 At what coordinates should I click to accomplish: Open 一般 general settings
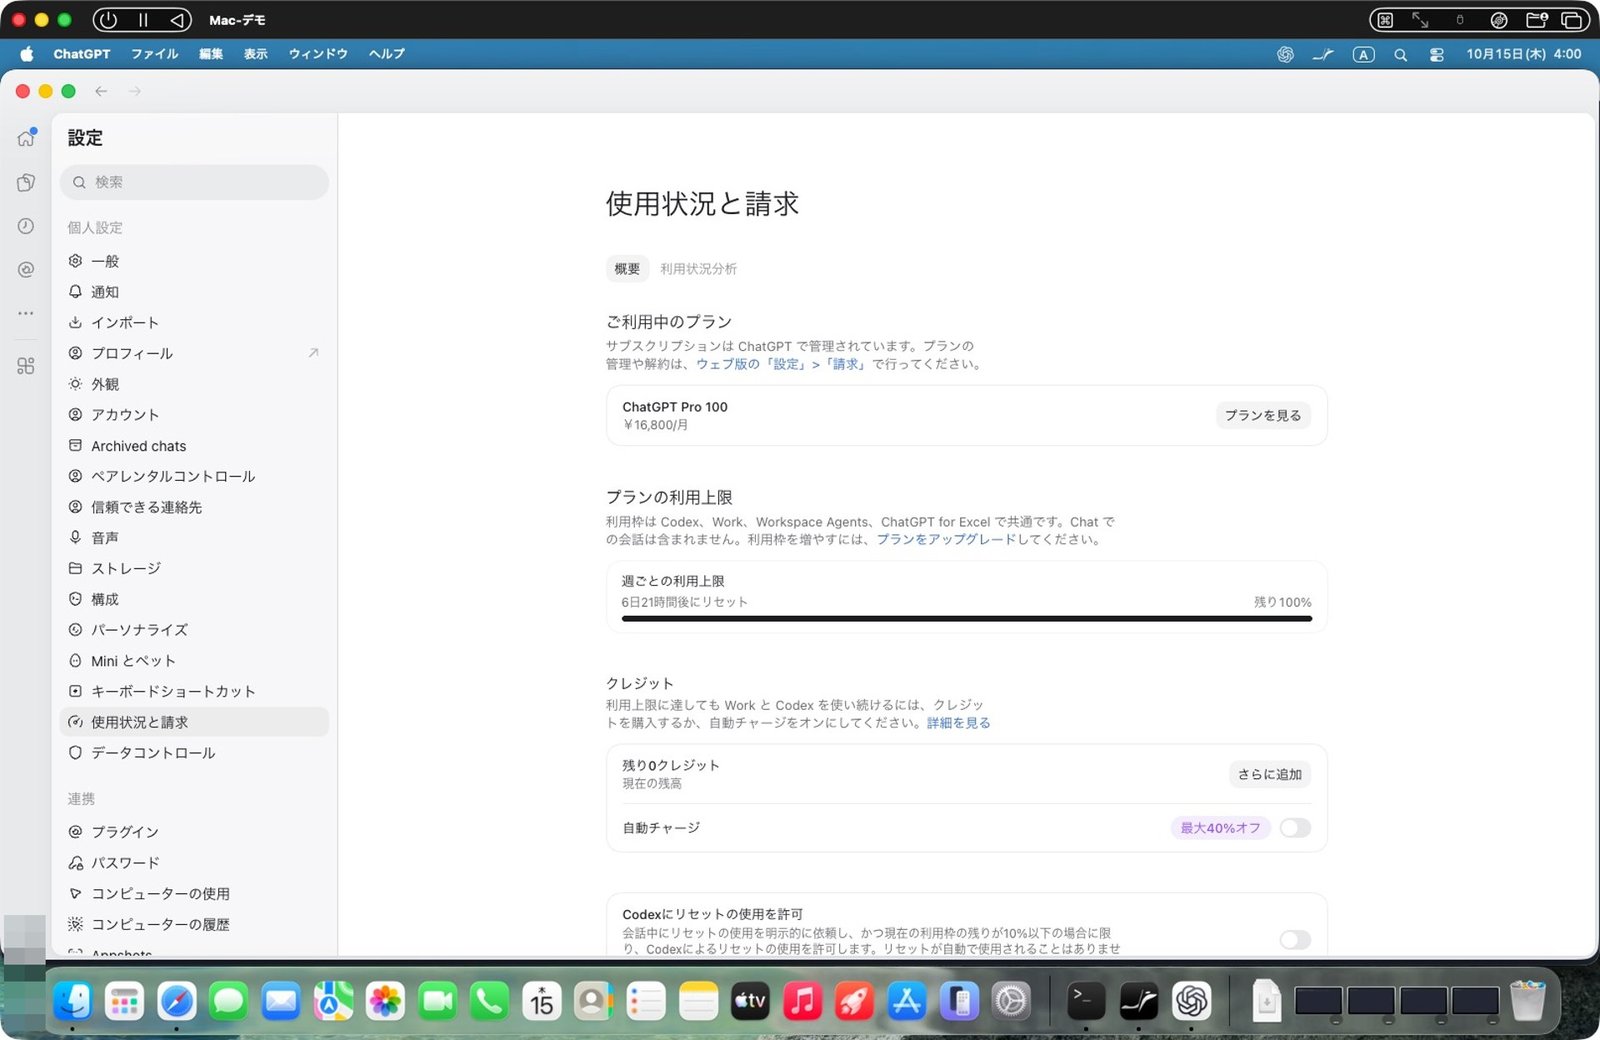(194, 261)
